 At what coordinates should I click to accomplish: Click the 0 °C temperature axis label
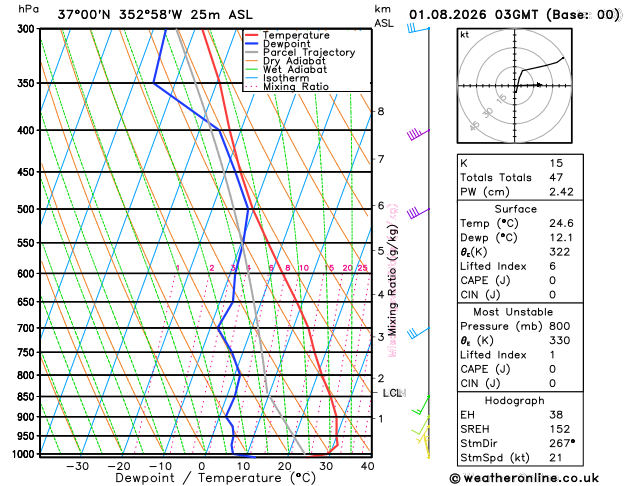coord(202,466)
